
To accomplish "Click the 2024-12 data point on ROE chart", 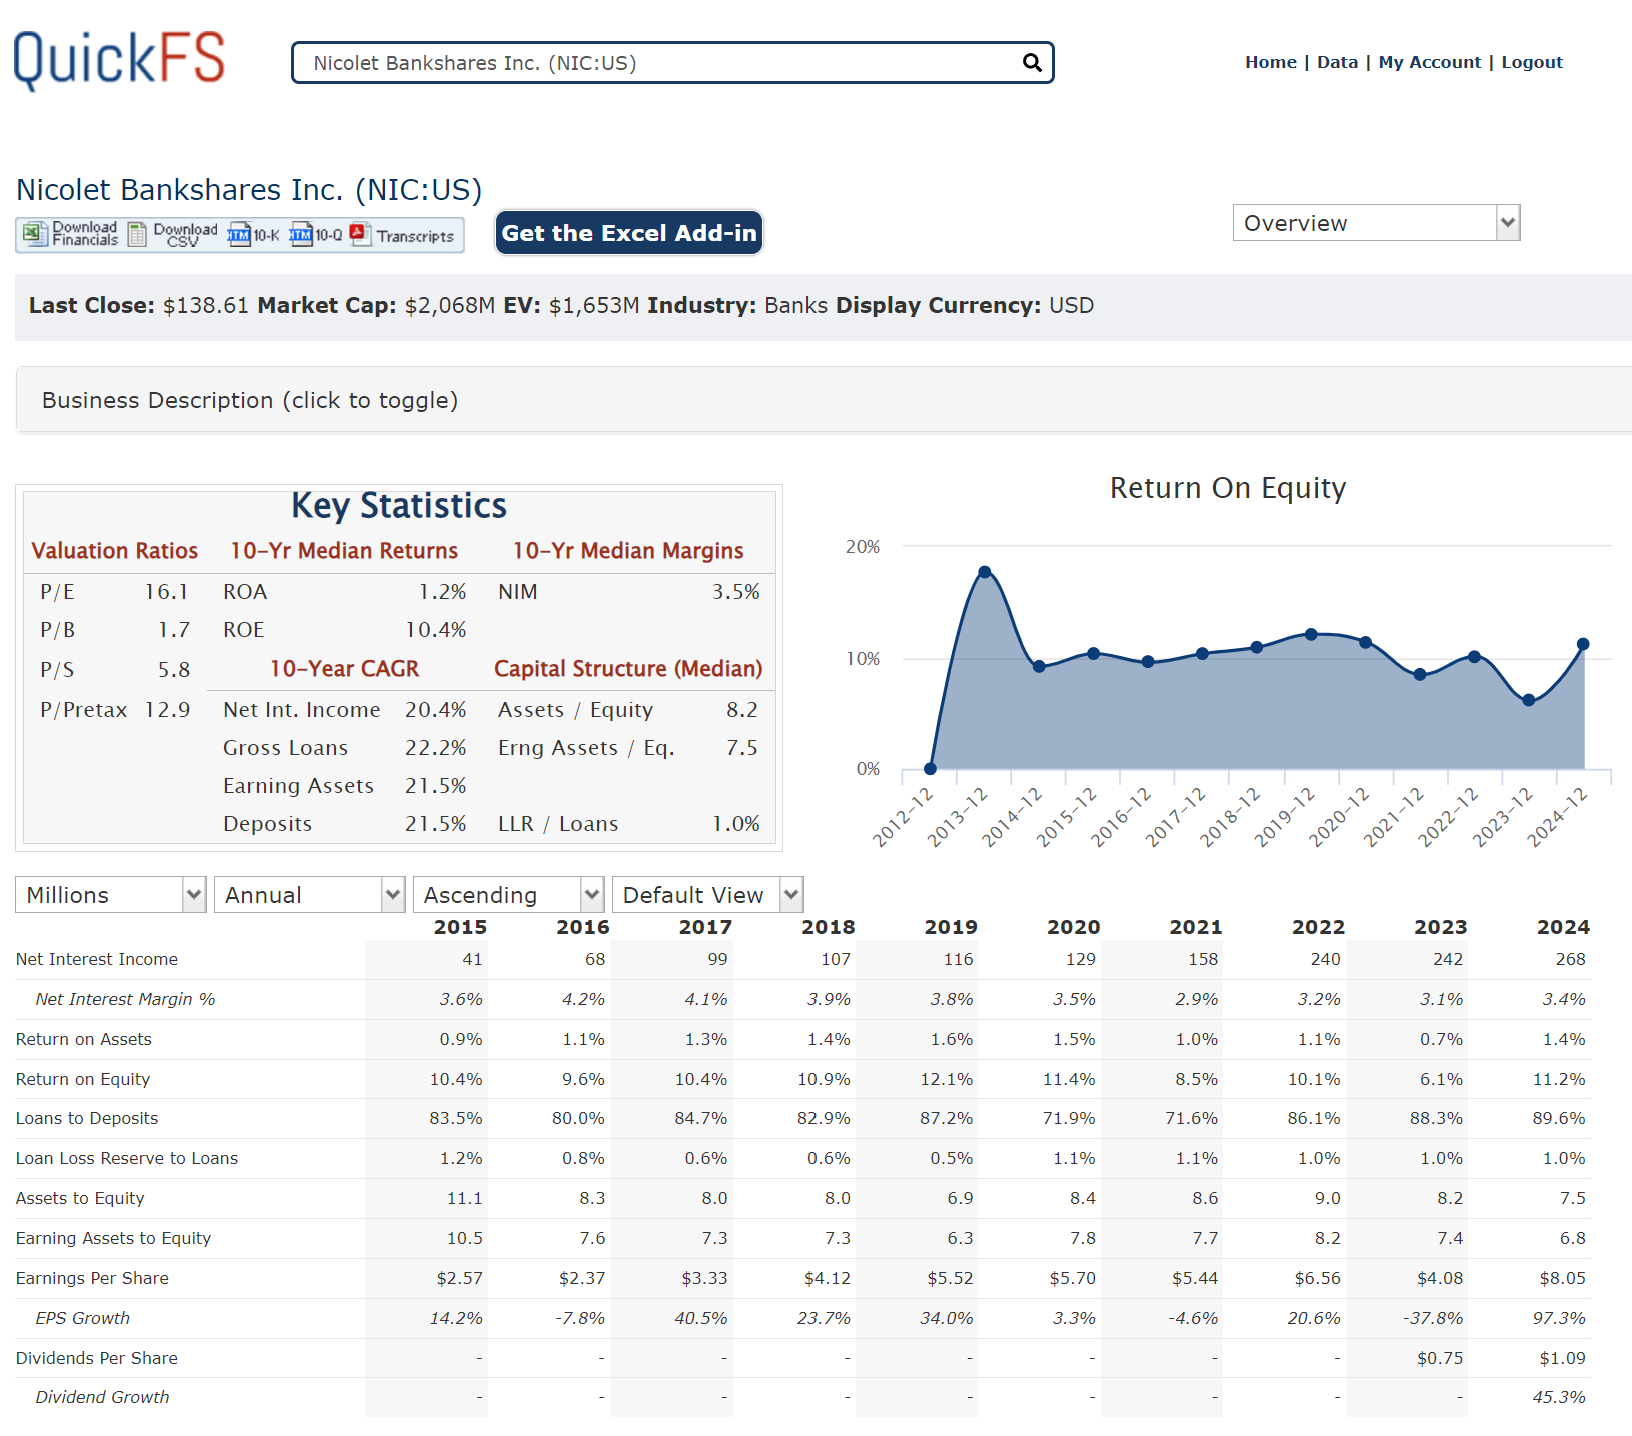I will pos(1583,644).
